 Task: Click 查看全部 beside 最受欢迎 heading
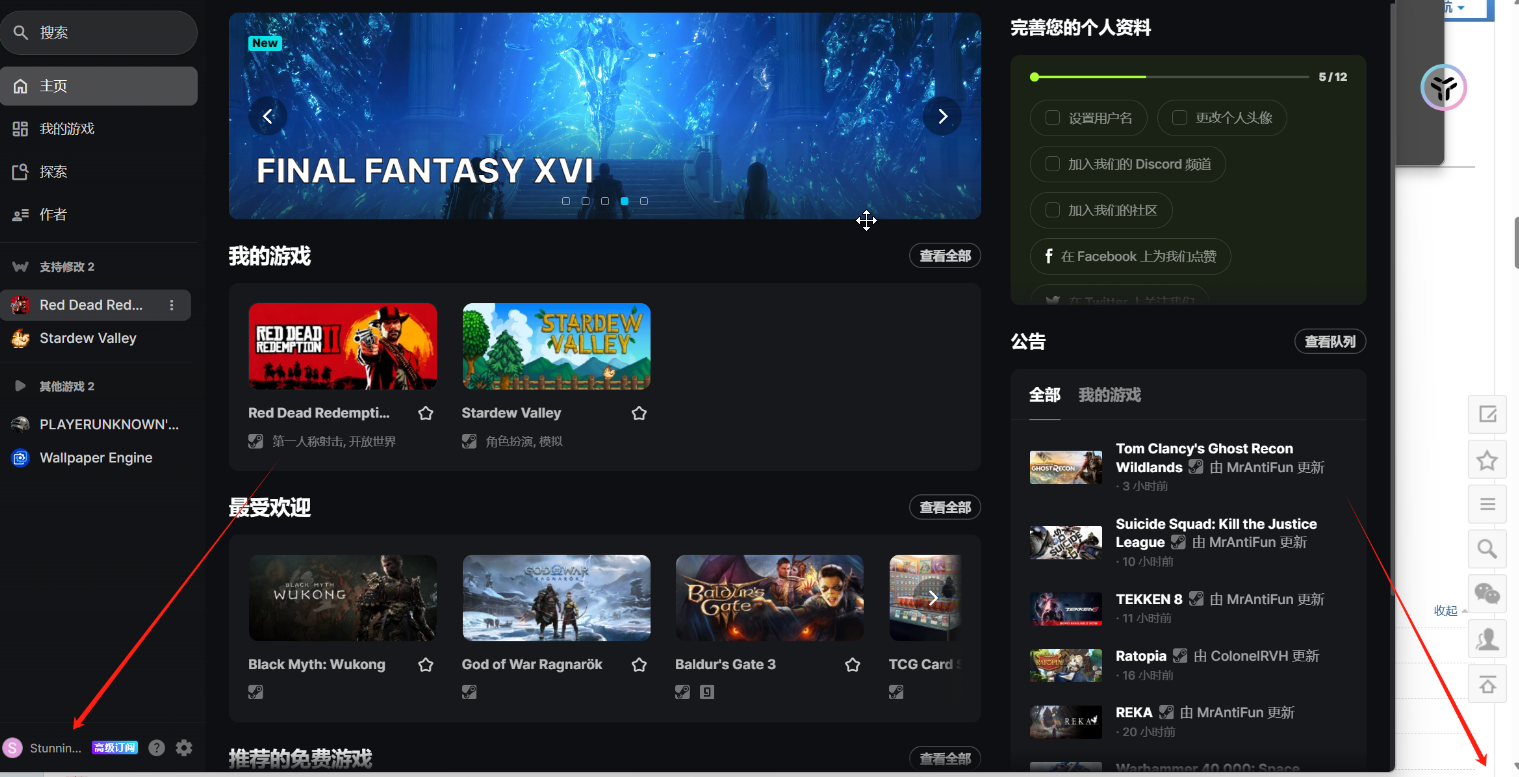coord(945,507)
